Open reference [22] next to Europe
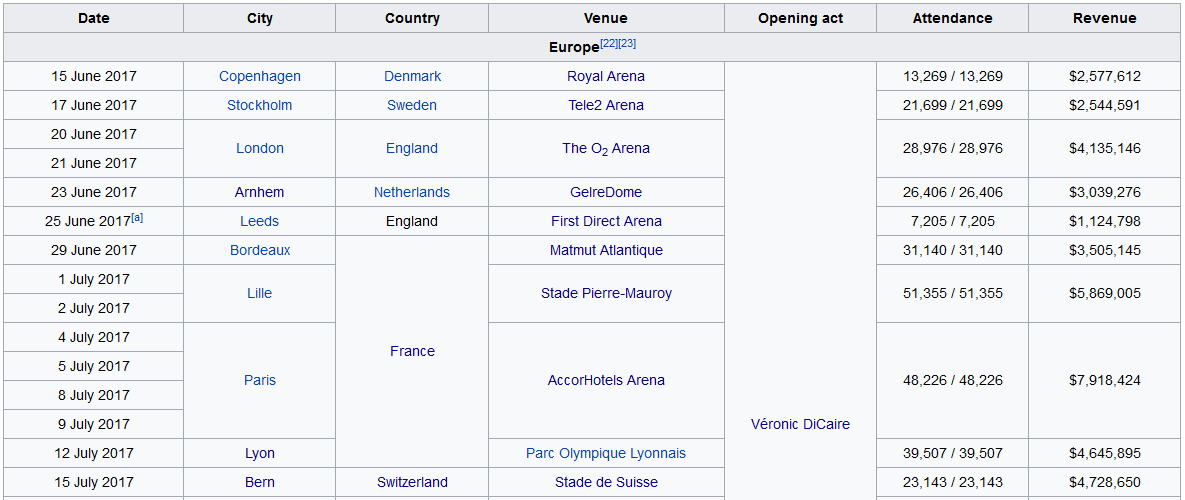Image resolution: width=1185 pixels, height=500 pixels. 609,43
